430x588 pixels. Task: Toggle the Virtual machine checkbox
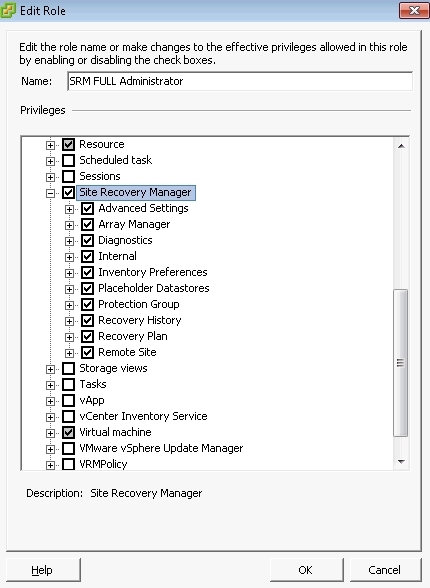(x=68, y=432)
